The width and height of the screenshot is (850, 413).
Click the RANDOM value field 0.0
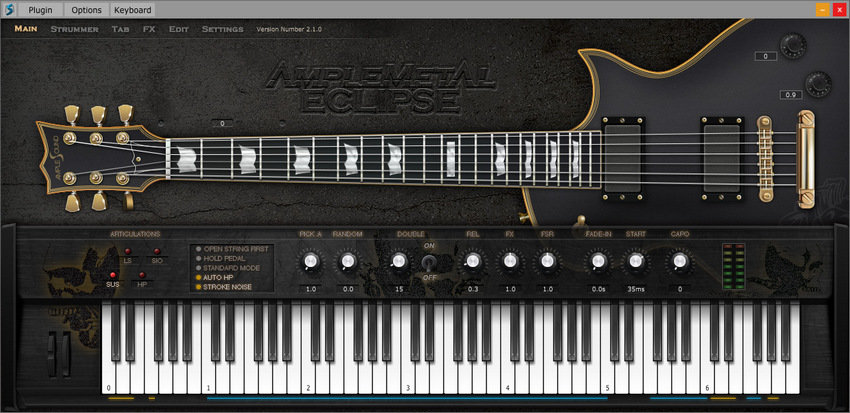coord(348,289)
